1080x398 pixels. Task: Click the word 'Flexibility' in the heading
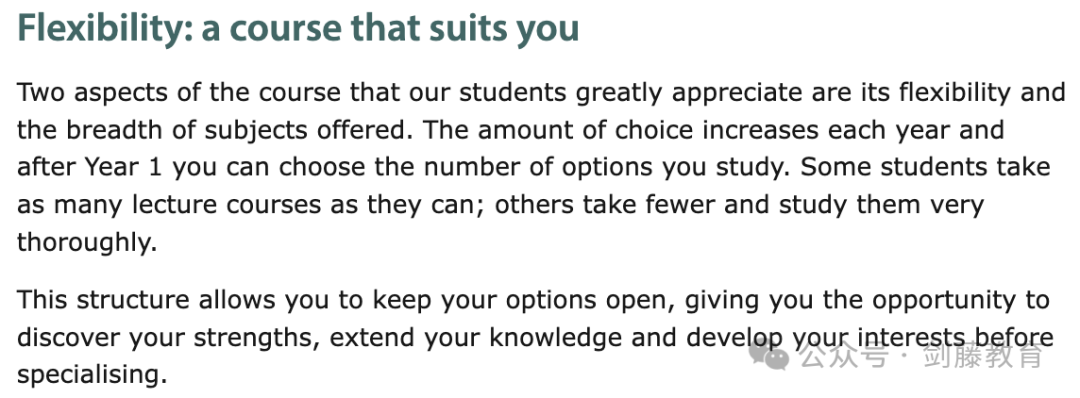click(x=102, y=27)
